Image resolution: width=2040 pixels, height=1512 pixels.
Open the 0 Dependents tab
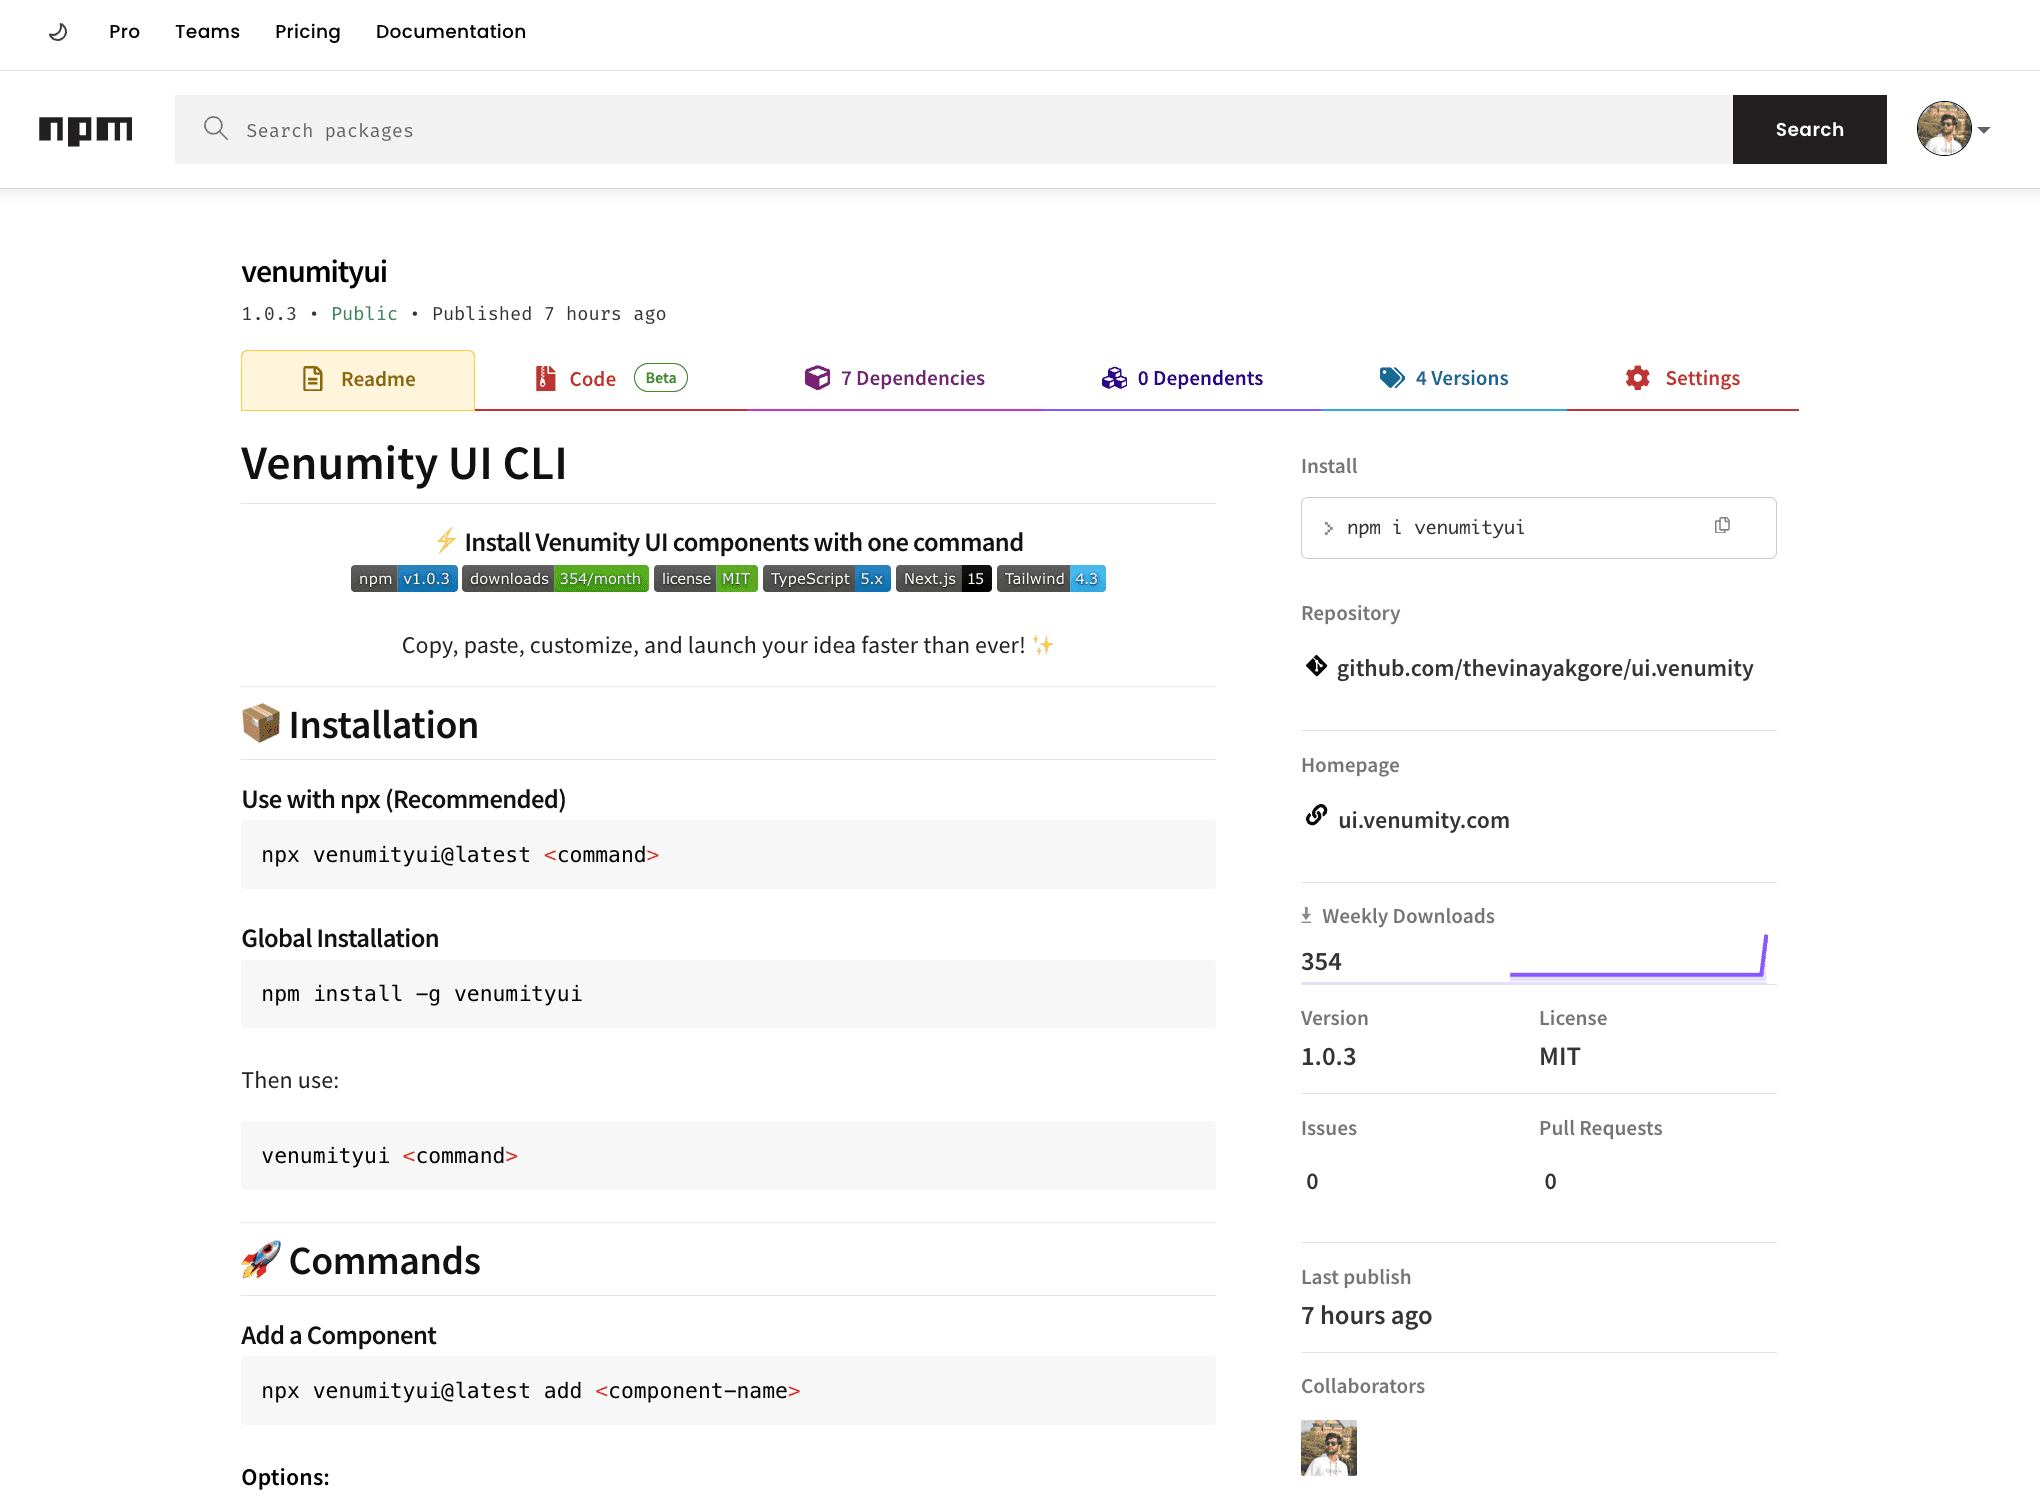1182,379
